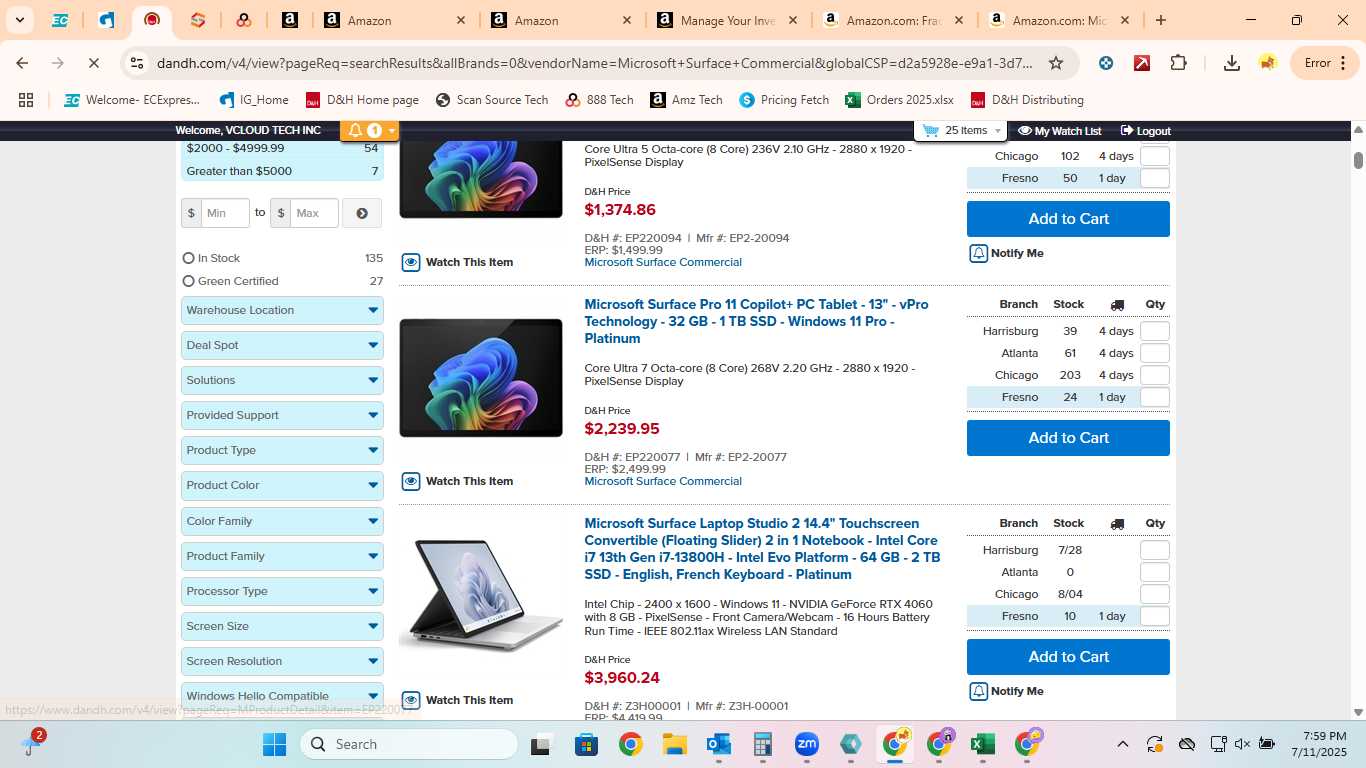The image size is (1366, 768).
Task: Expand the Warehouse Location filter
Action: (282, 310)
